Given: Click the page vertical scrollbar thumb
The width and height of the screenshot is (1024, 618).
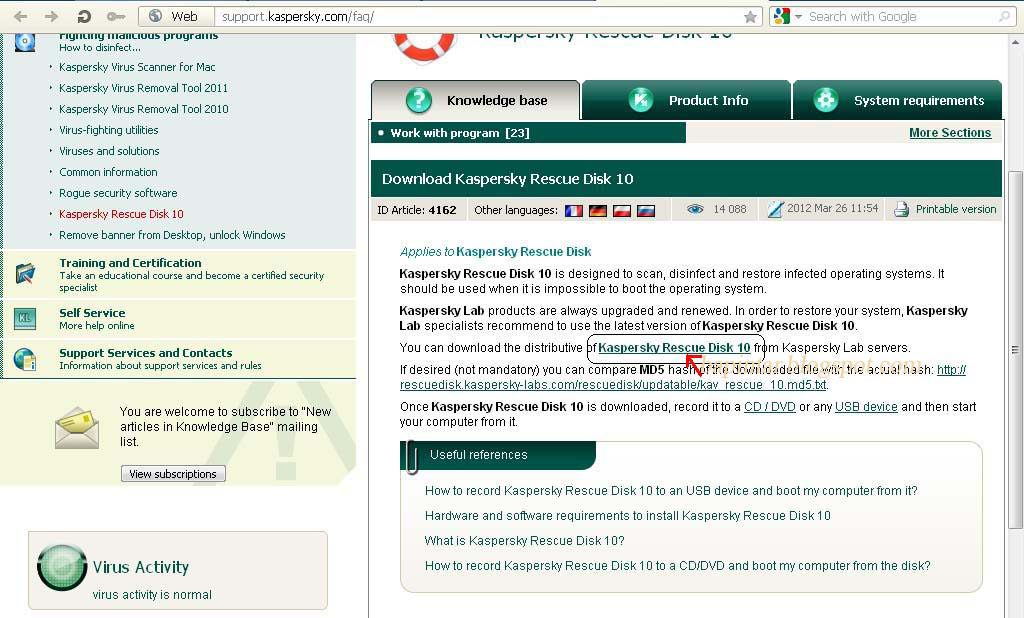Looking at the screenshot, I should (x=1014, y=350).
